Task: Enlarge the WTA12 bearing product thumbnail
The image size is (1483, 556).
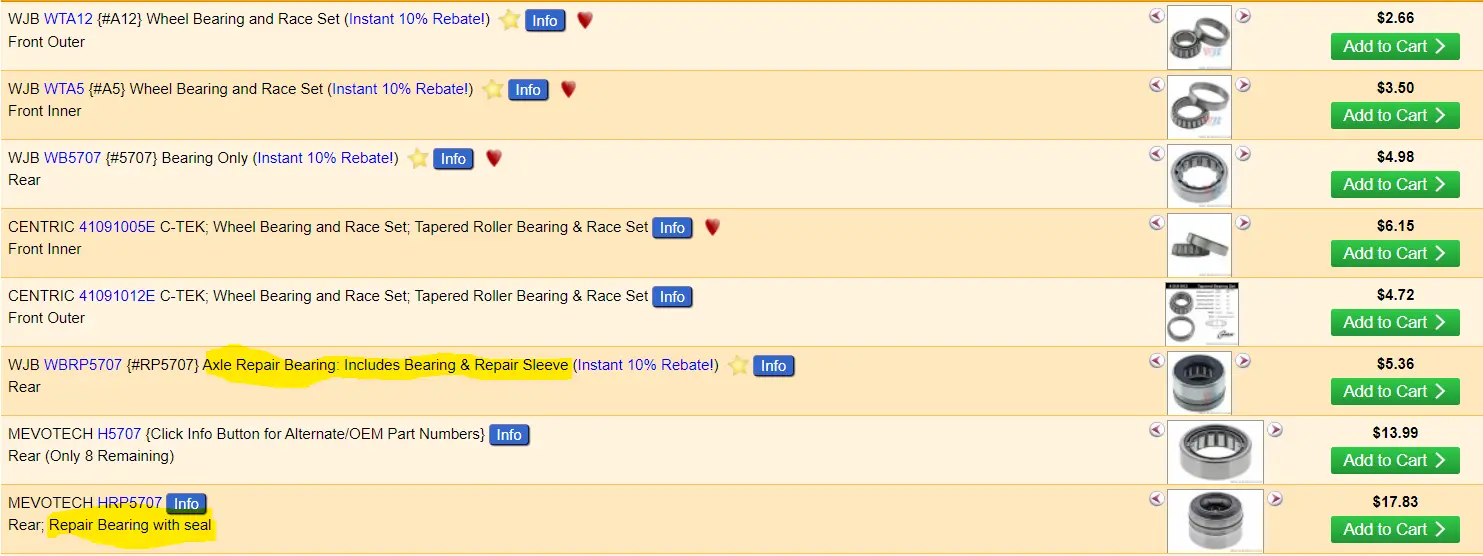Action: pos(1199,37)
